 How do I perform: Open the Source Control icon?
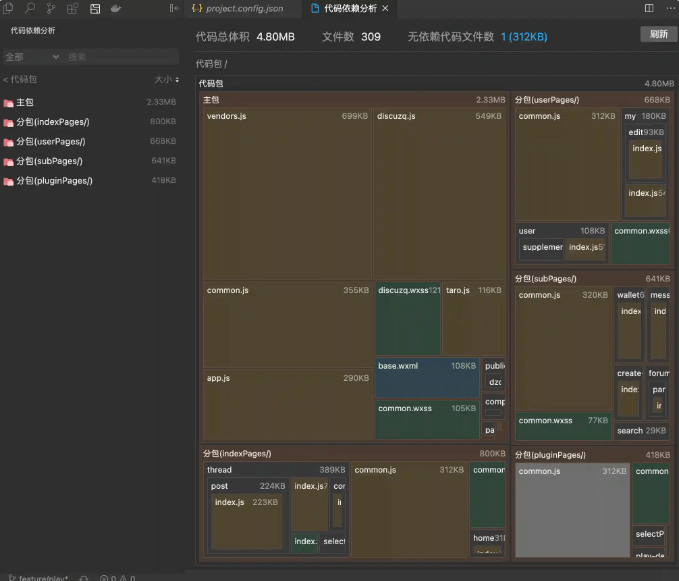pyautogui.click(x=51, y=8)
